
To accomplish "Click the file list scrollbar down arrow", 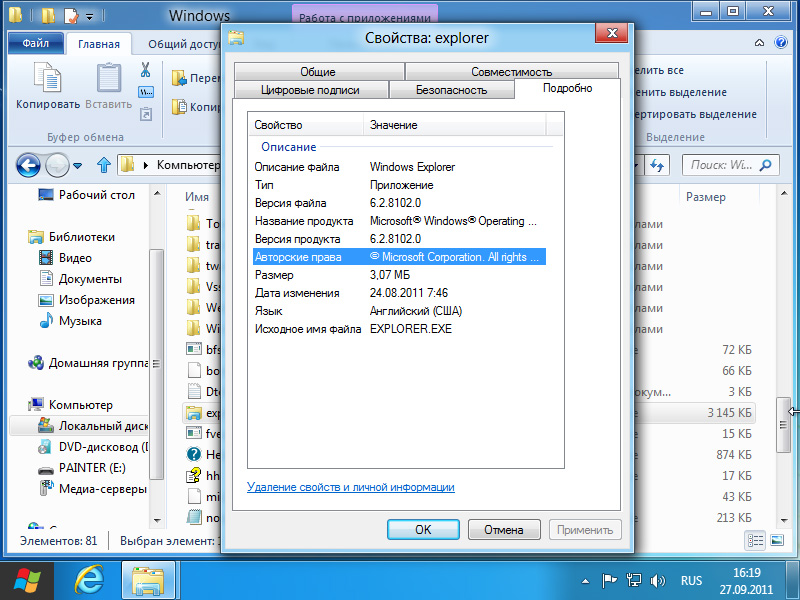I will 784,520.
